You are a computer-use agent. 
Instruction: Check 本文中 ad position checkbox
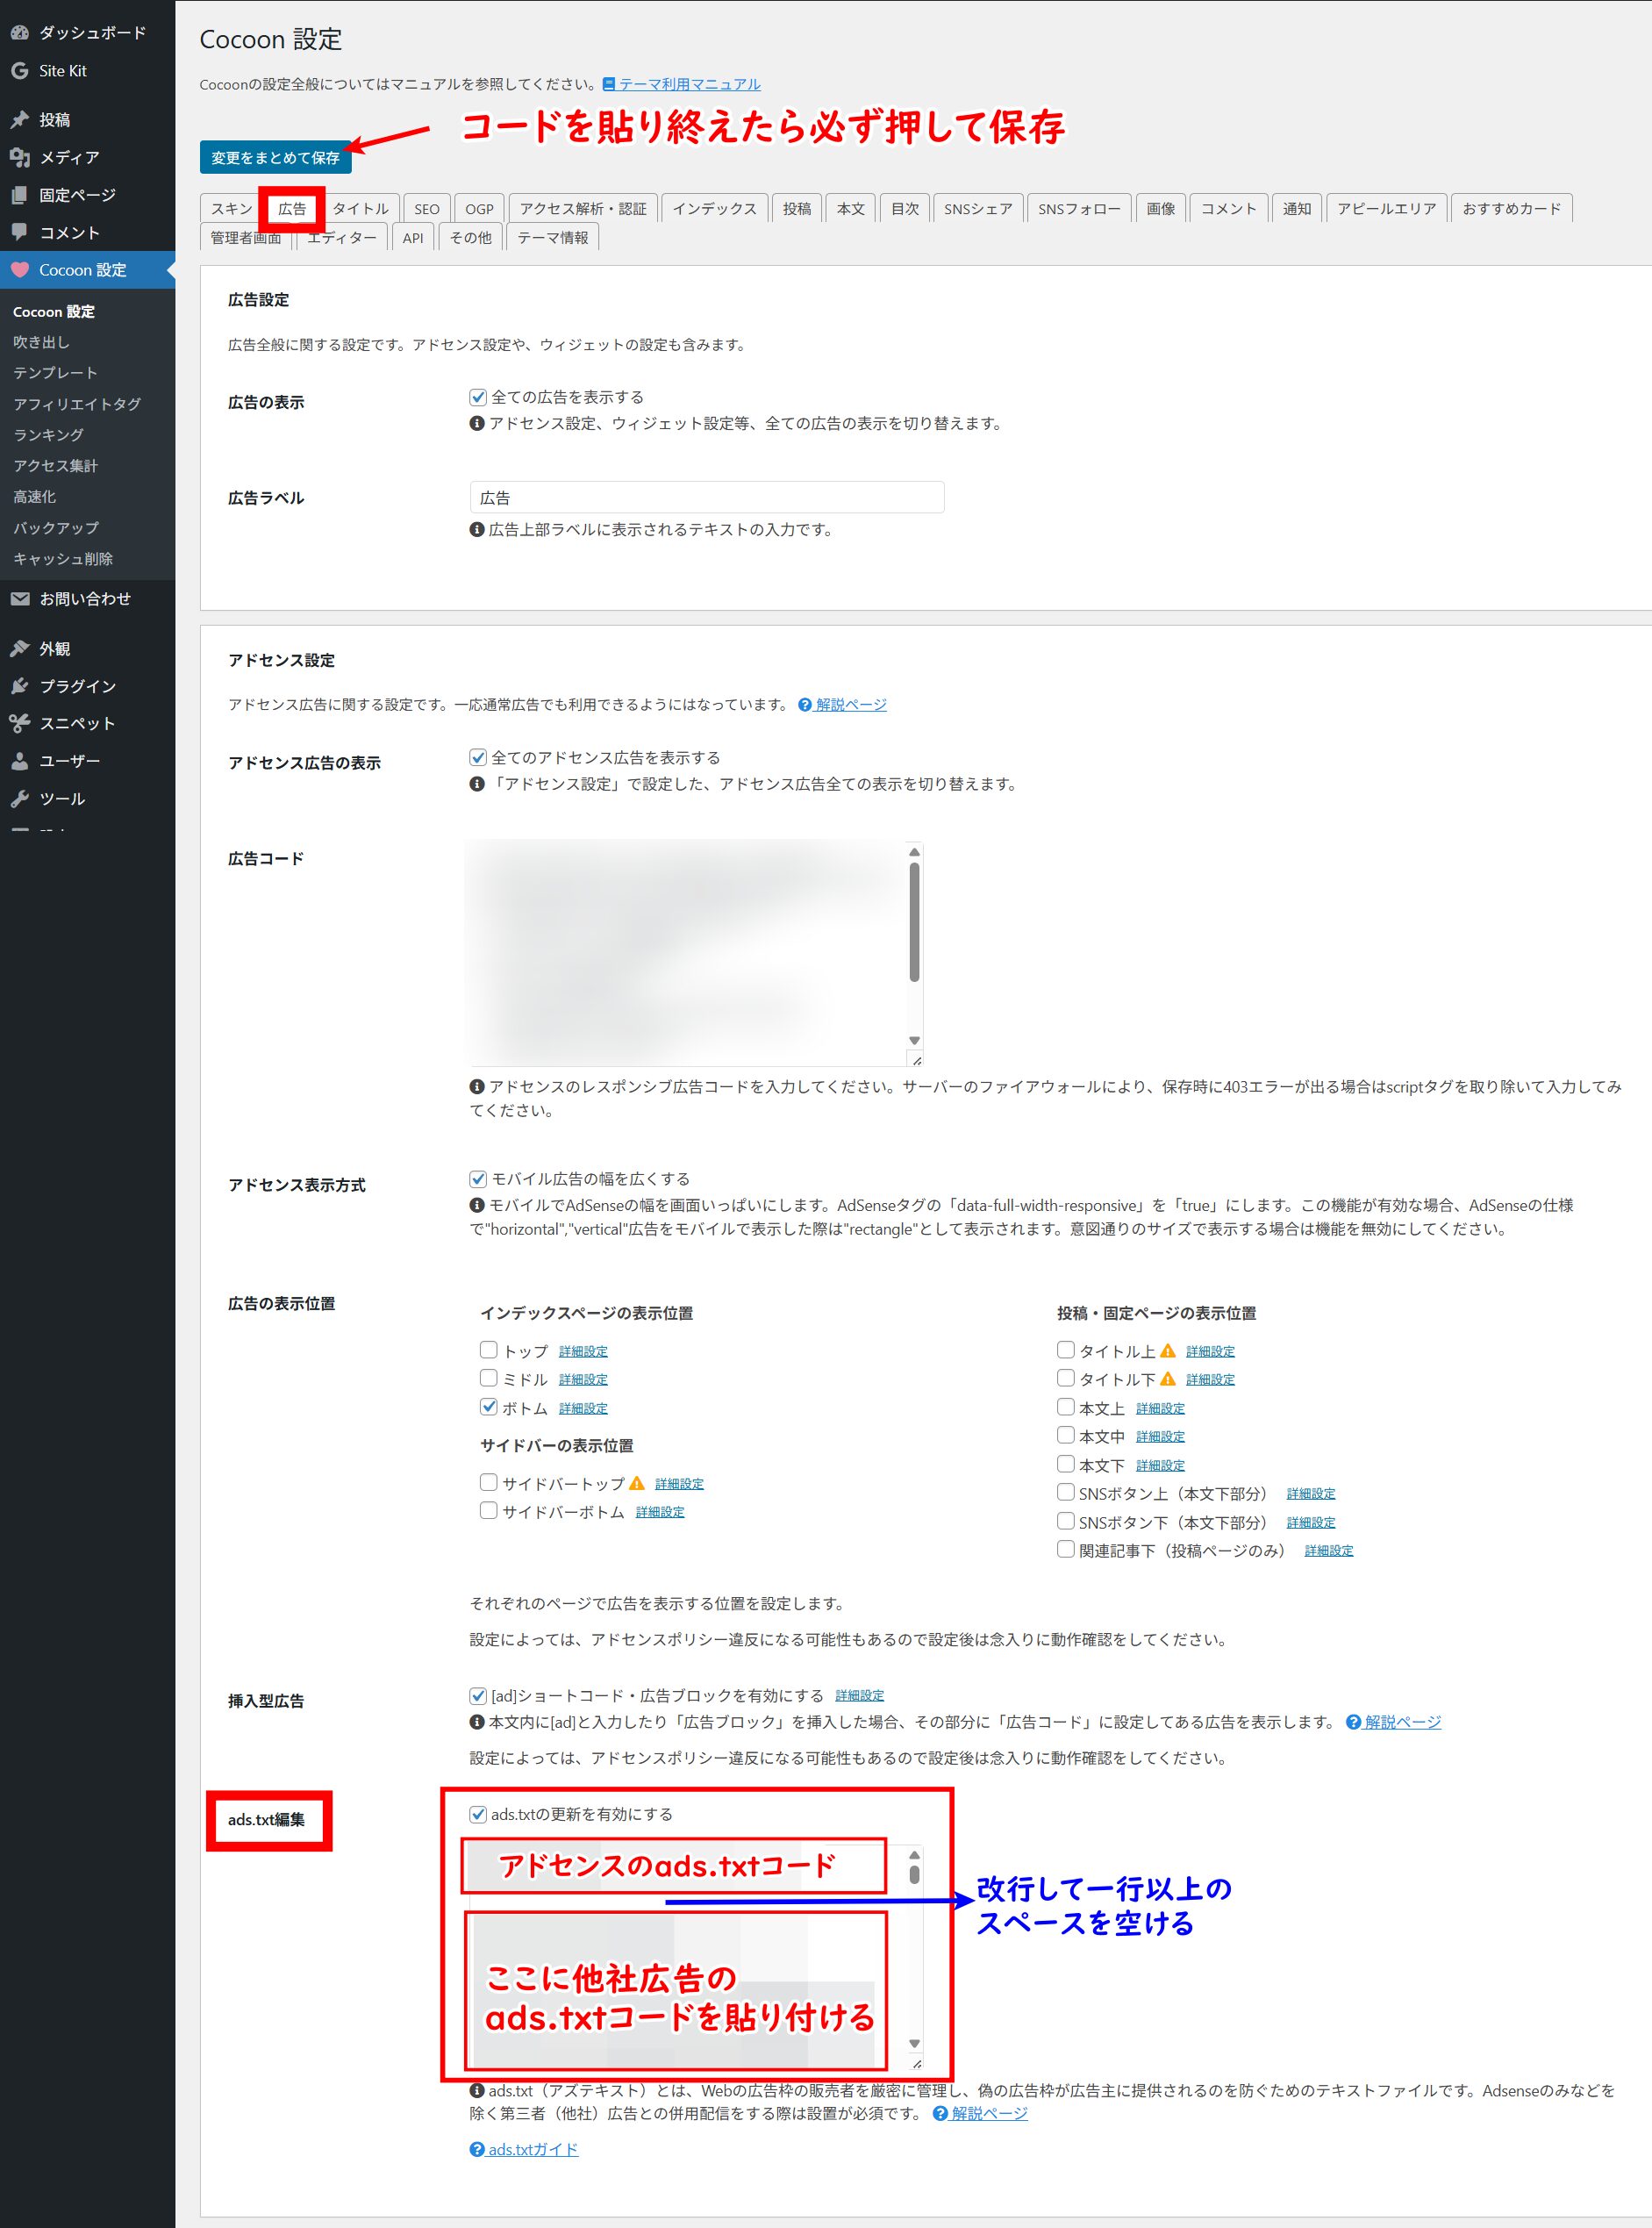pos(1066,1435)
